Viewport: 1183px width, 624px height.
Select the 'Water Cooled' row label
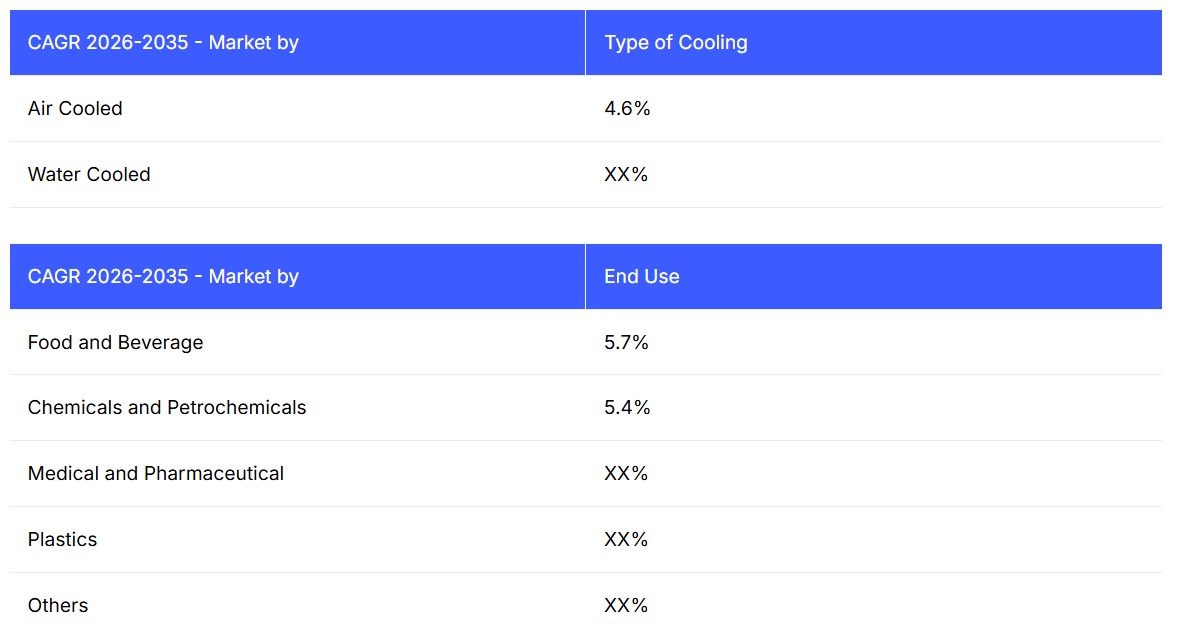click(x=89, y=175)
